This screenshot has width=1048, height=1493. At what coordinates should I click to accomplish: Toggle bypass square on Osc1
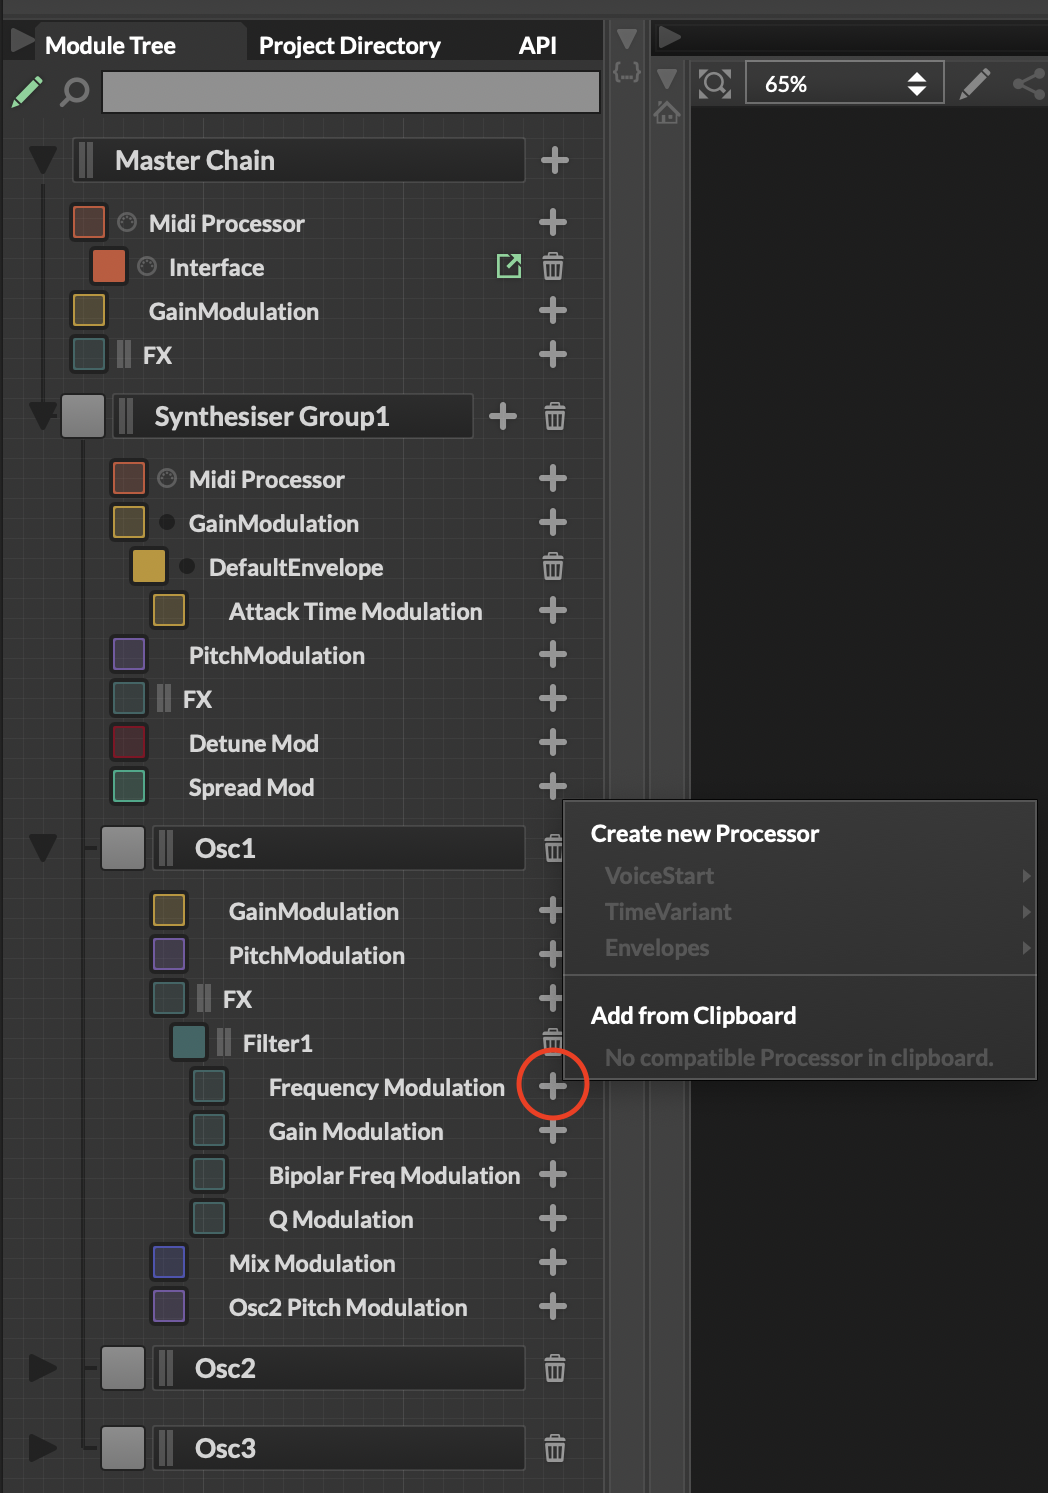point(123,848)
